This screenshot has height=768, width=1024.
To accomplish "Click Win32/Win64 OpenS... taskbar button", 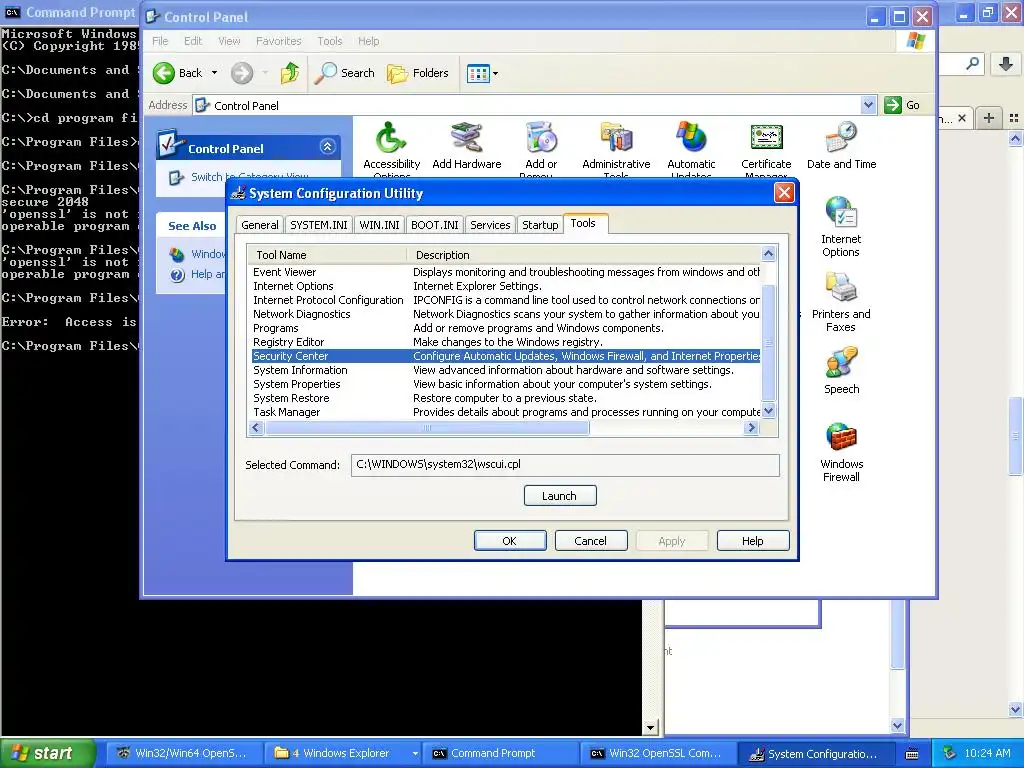I will pos(184,753).
